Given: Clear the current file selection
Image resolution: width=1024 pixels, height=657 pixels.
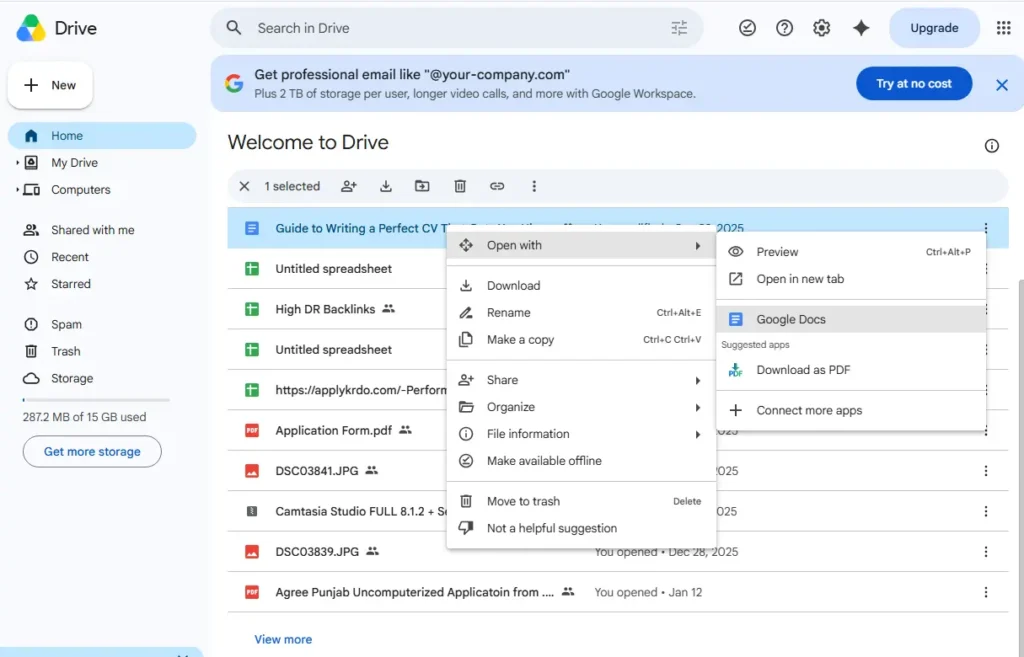Looking at the screenshot, I should [244, 186].
